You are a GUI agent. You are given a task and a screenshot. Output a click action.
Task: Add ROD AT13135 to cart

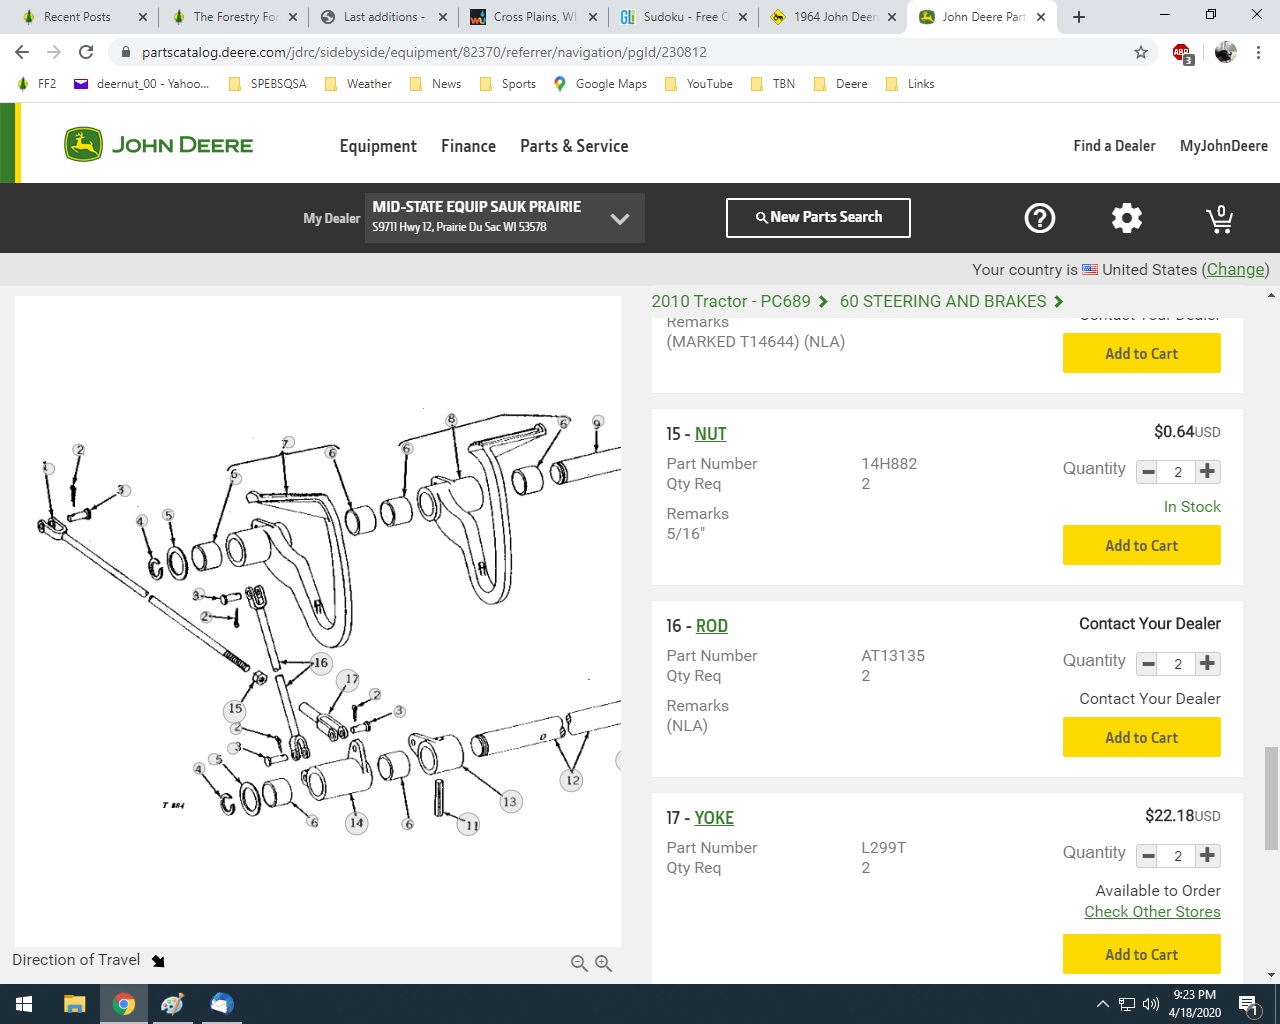pyautogui.click(x=1142, y=737)
